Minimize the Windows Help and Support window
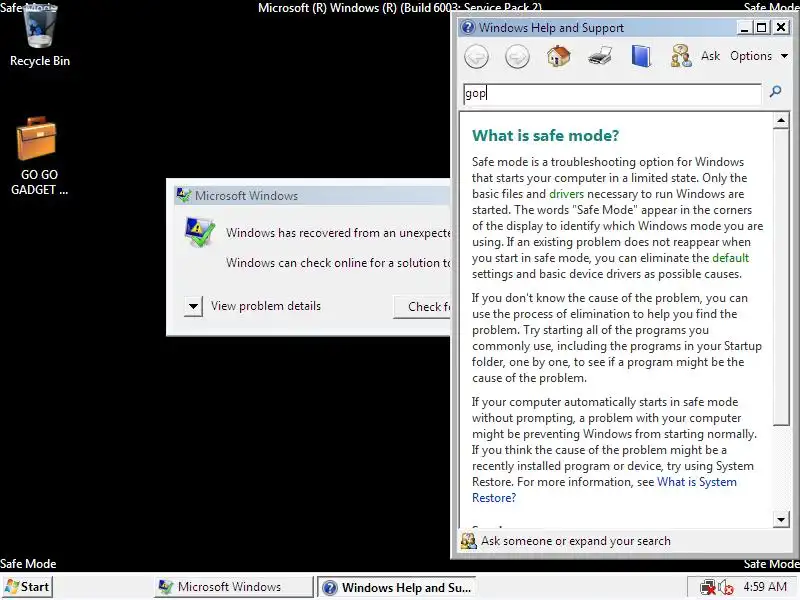The image size is (800, 600). [x=744, y=28]
